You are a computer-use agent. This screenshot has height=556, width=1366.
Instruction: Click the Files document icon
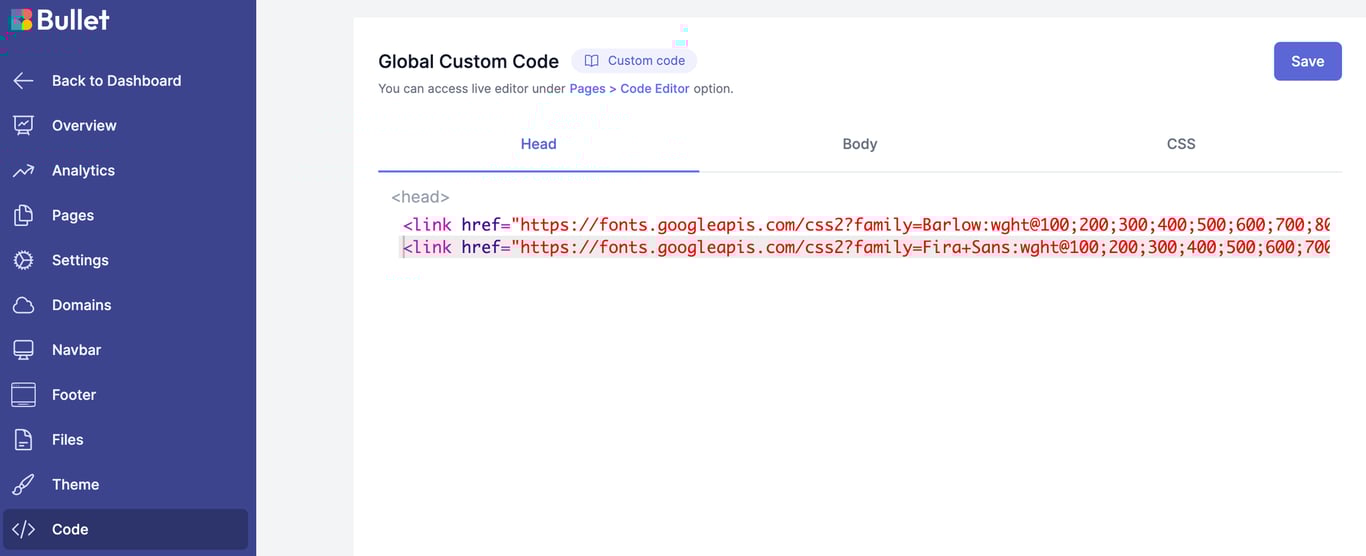(x=23, y=440)
